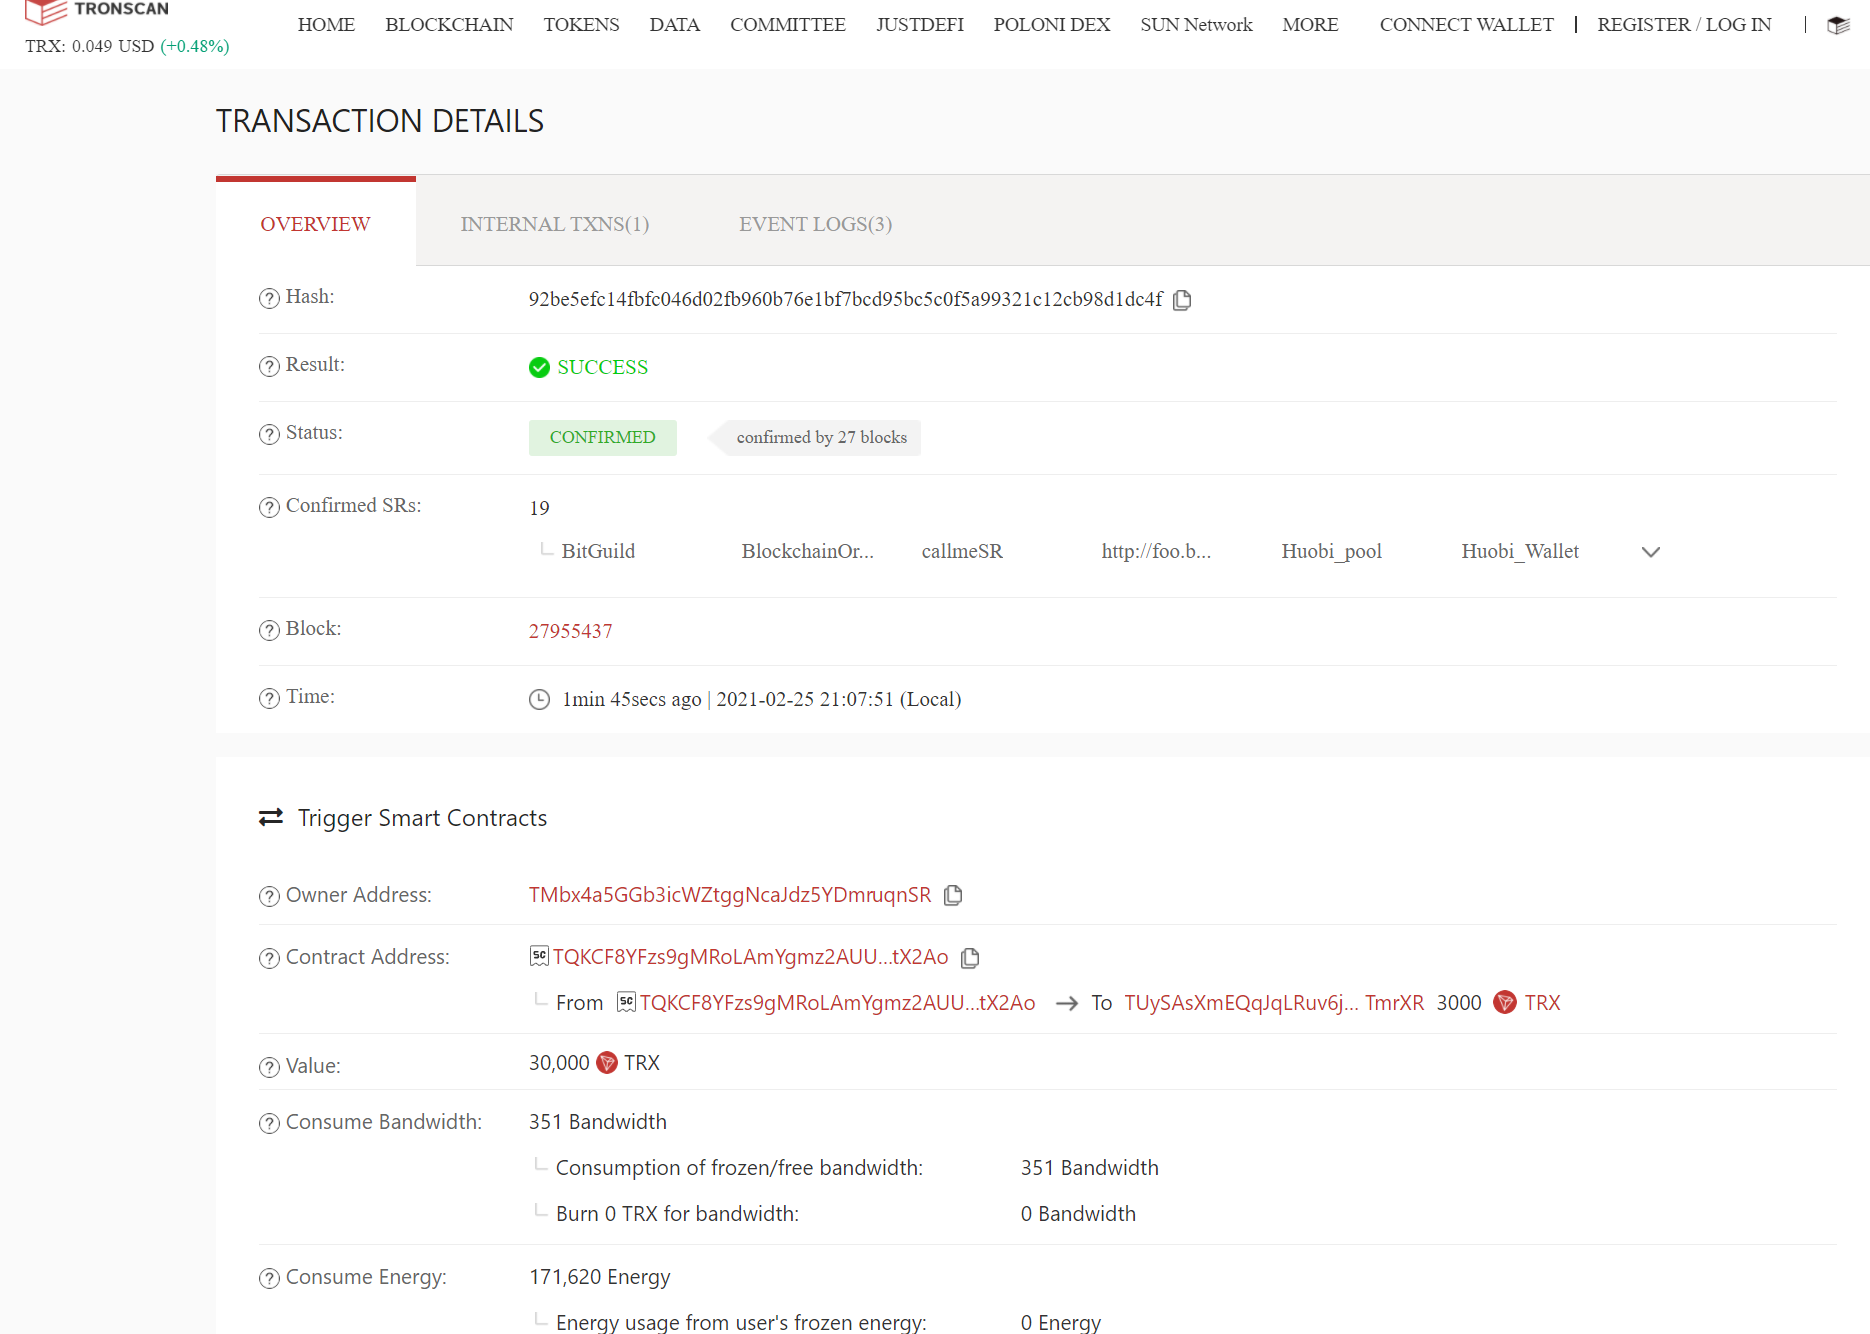Open POLONI DEX from the navigation
This screenshot has width=1870, height=1334.
point(1051,24)
